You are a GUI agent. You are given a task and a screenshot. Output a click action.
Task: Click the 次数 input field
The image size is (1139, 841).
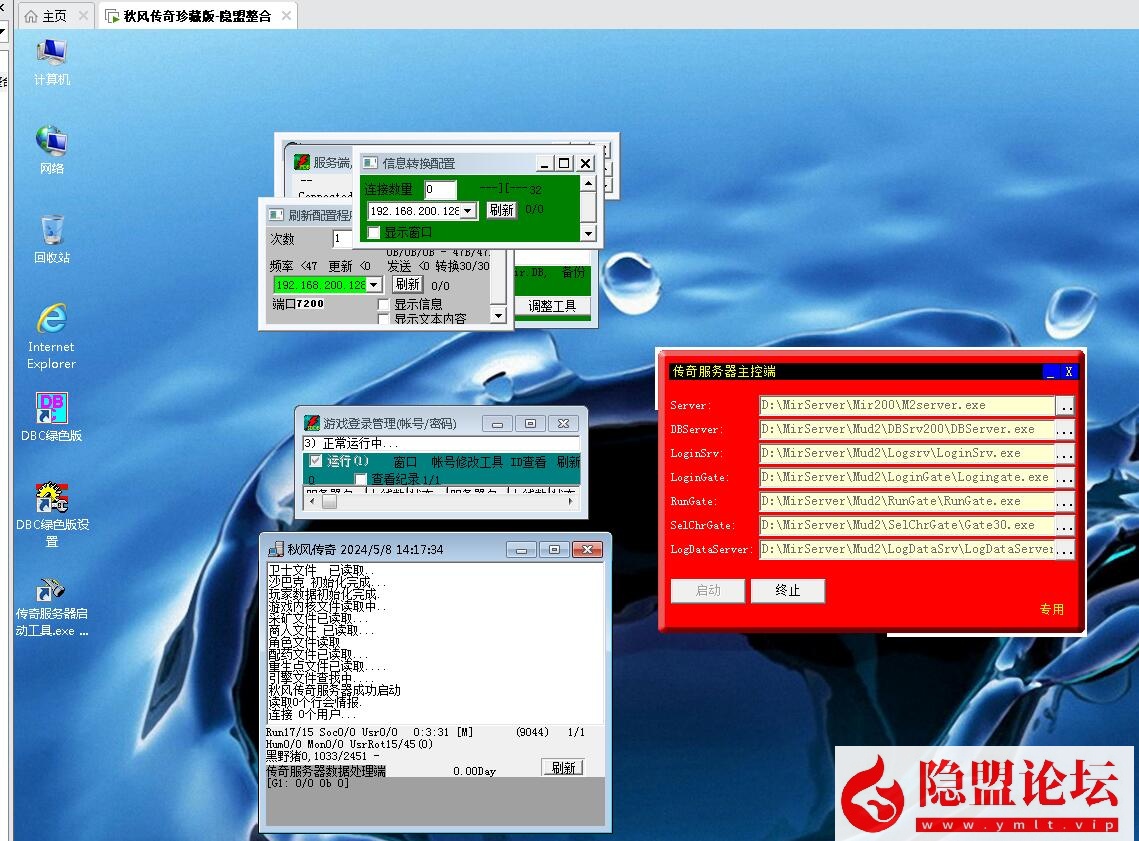tap(343, 238)
